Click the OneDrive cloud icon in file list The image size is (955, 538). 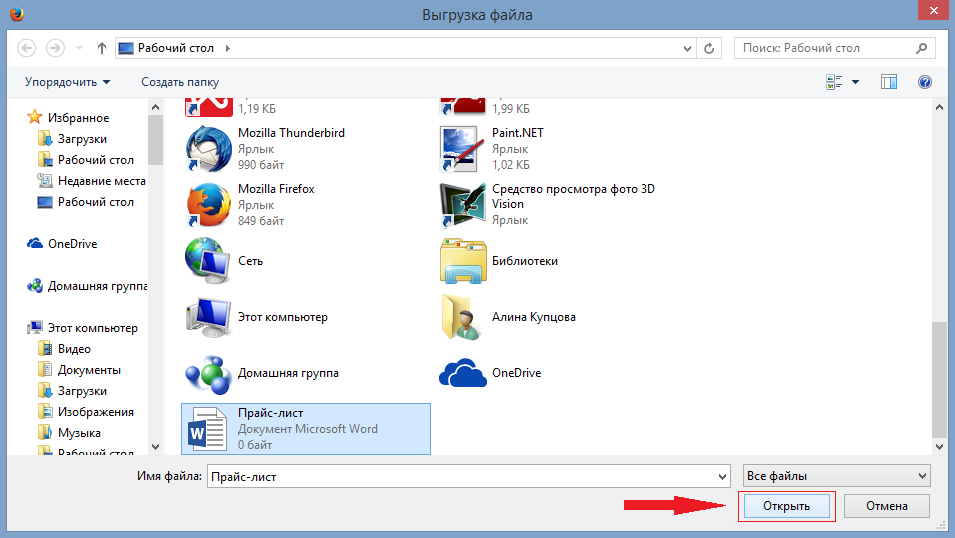point(462,373)
